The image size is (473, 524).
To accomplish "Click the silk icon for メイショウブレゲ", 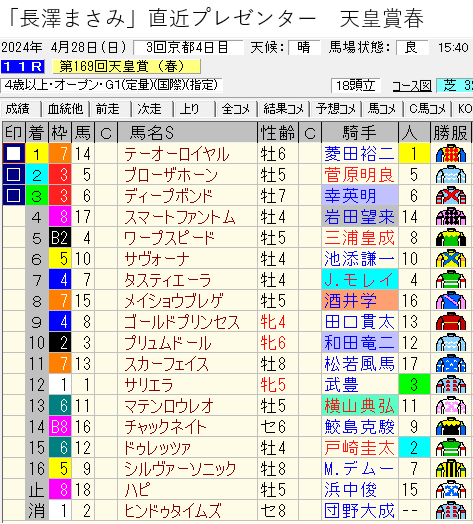I will point(451,301).
